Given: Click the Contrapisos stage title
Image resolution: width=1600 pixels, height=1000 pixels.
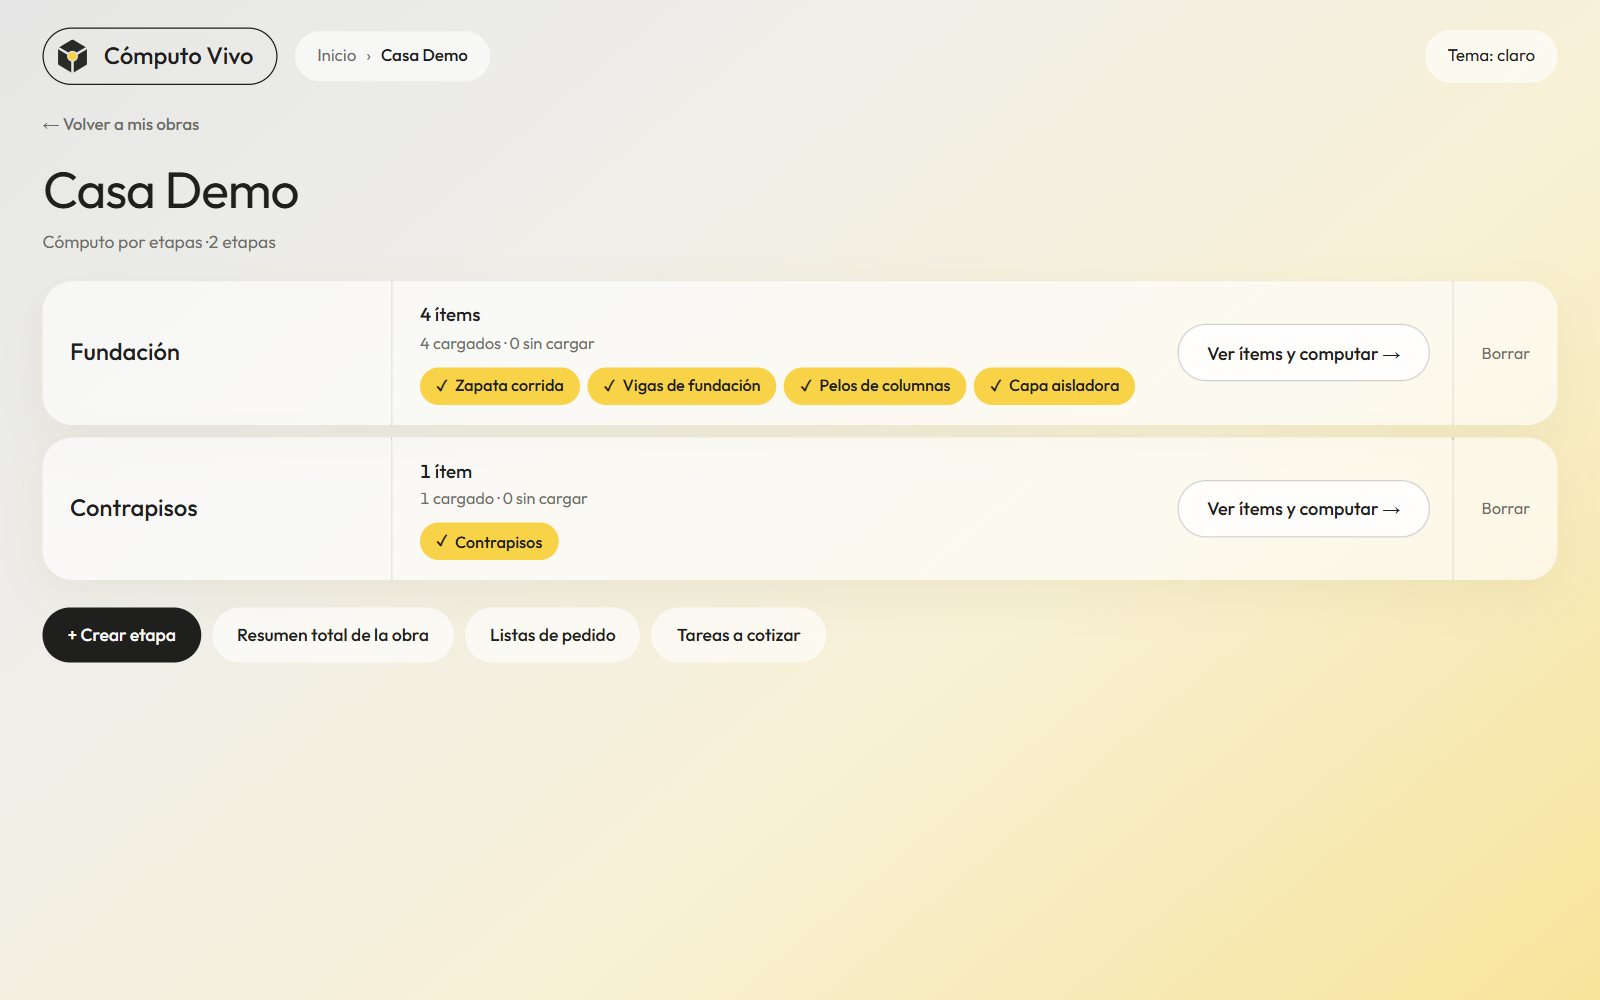Looking at the screenshot, I should click(134, 508).
